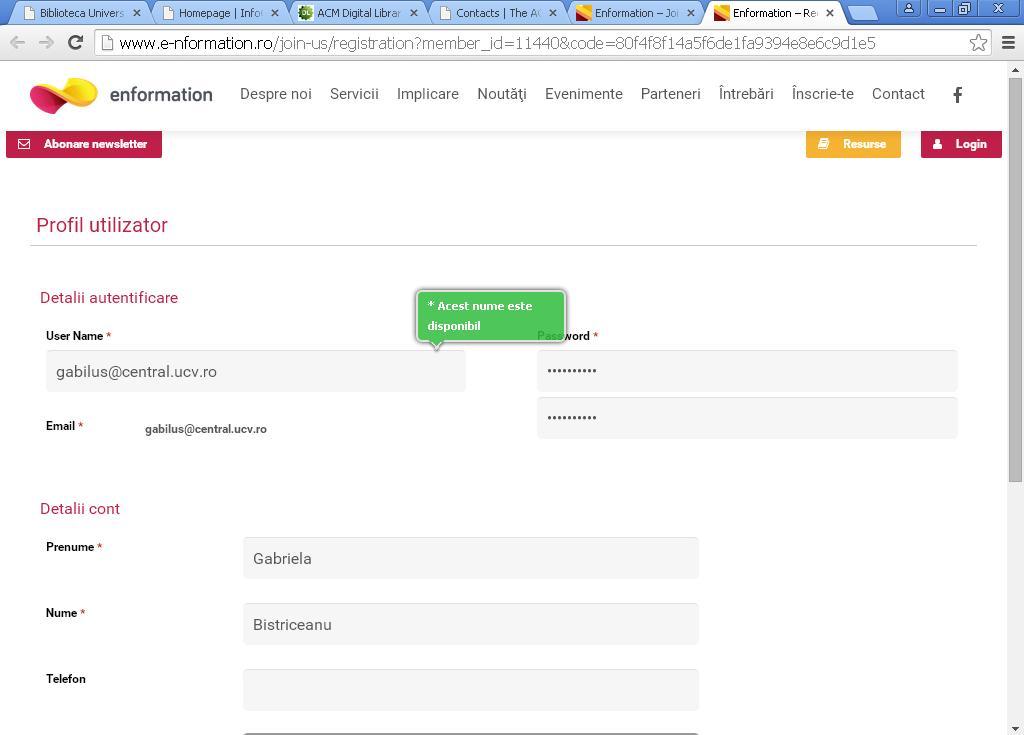Click the yellow Resurse button

coord(853,144)
